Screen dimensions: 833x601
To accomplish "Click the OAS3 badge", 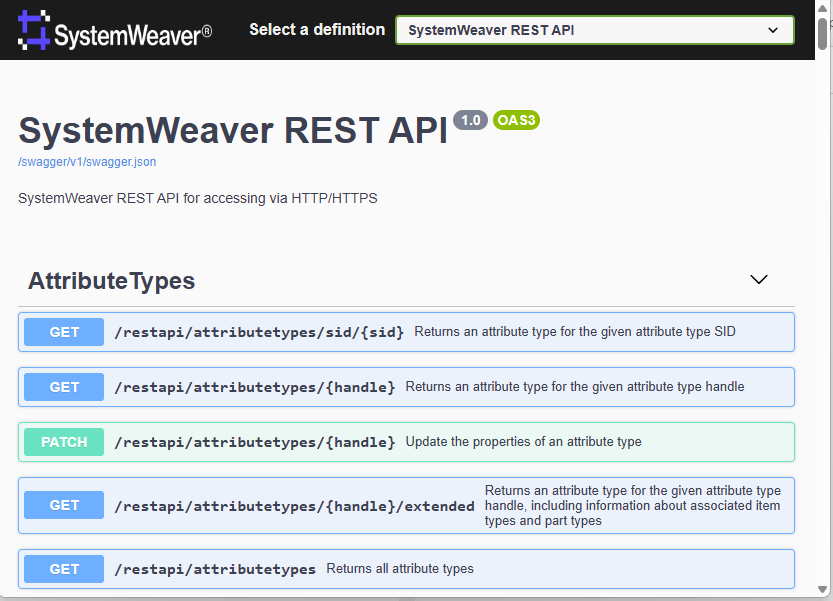I will [516, 120].
